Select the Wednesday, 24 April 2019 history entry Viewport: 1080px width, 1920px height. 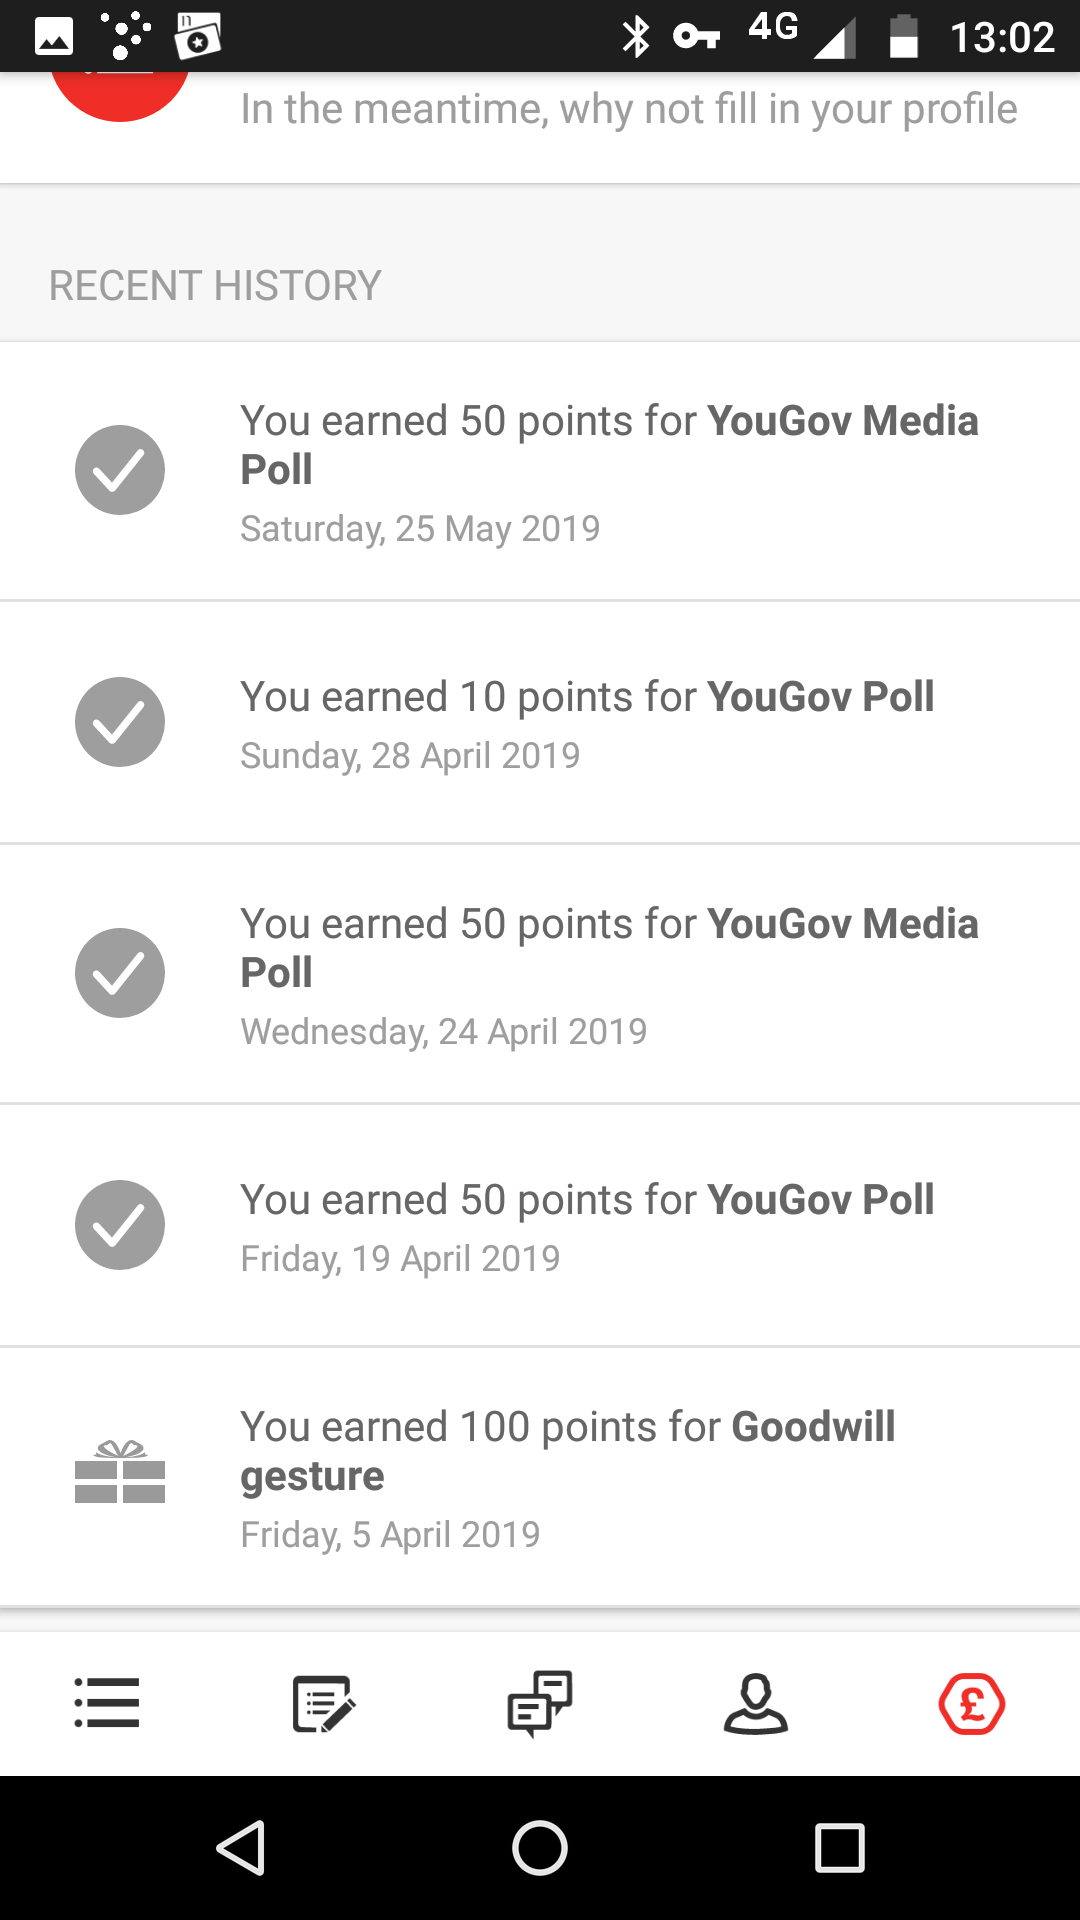(610, 975)
